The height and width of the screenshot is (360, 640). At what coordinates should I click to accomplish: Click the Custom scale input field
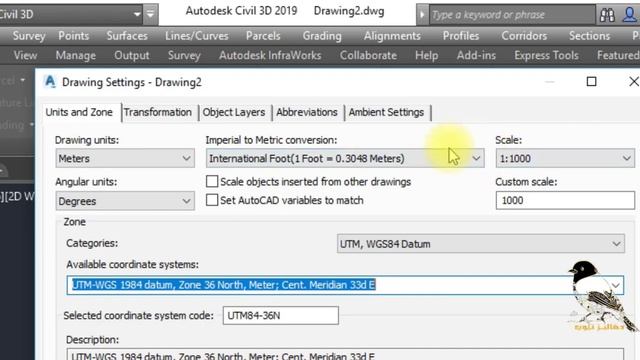[565, 200]
